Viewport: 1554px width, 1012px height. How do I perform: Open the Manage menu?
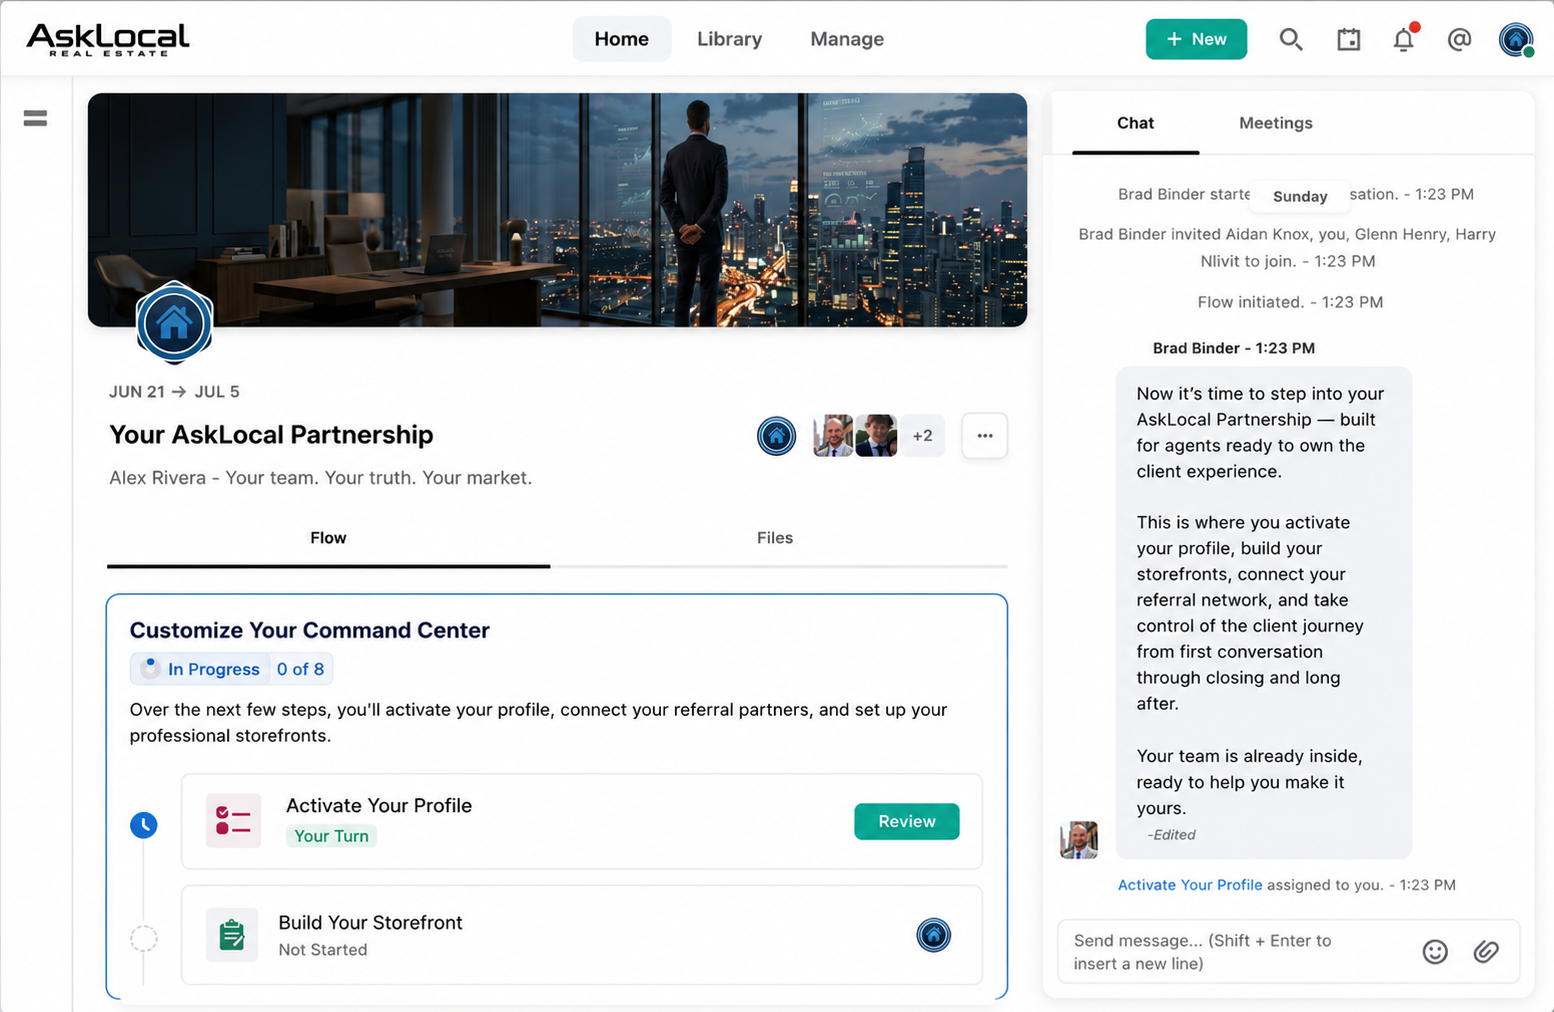847,39
